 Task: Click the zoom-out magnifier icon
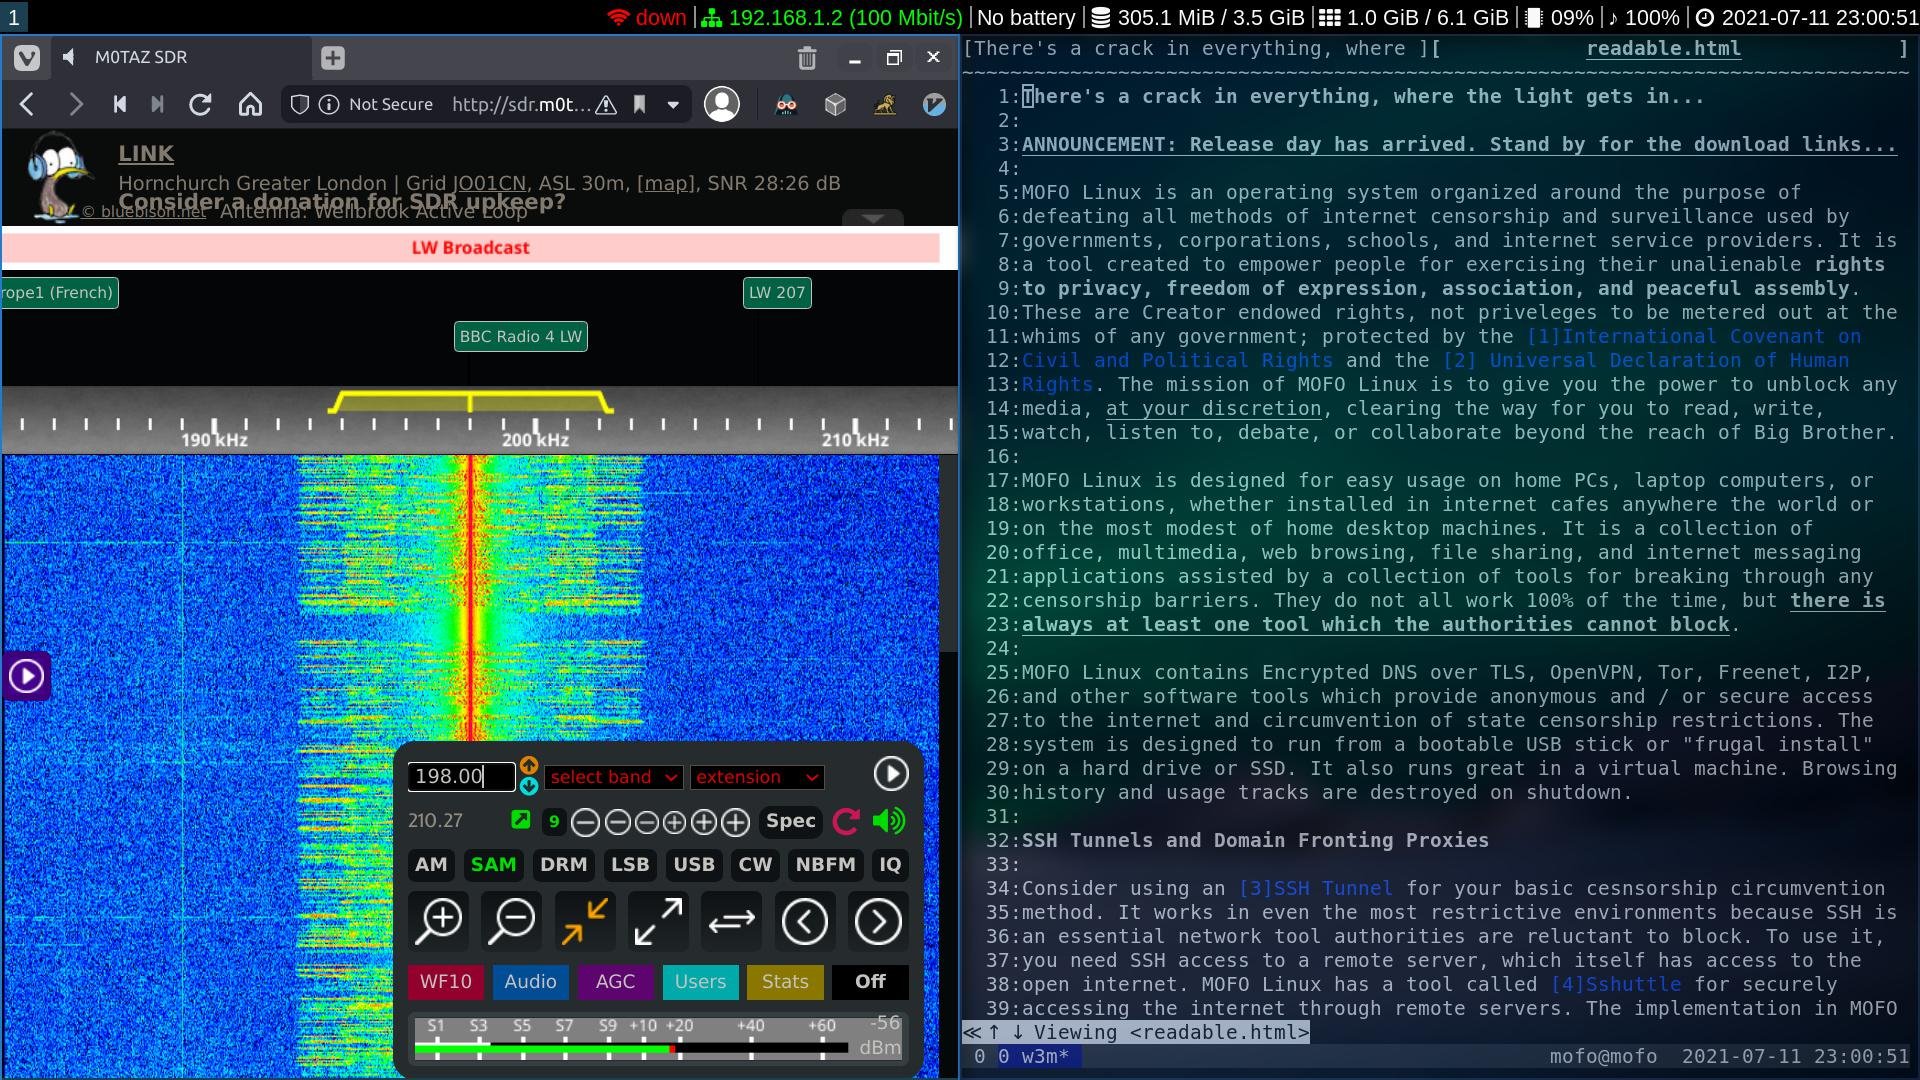pyautogui.click(x=512, y=920)
